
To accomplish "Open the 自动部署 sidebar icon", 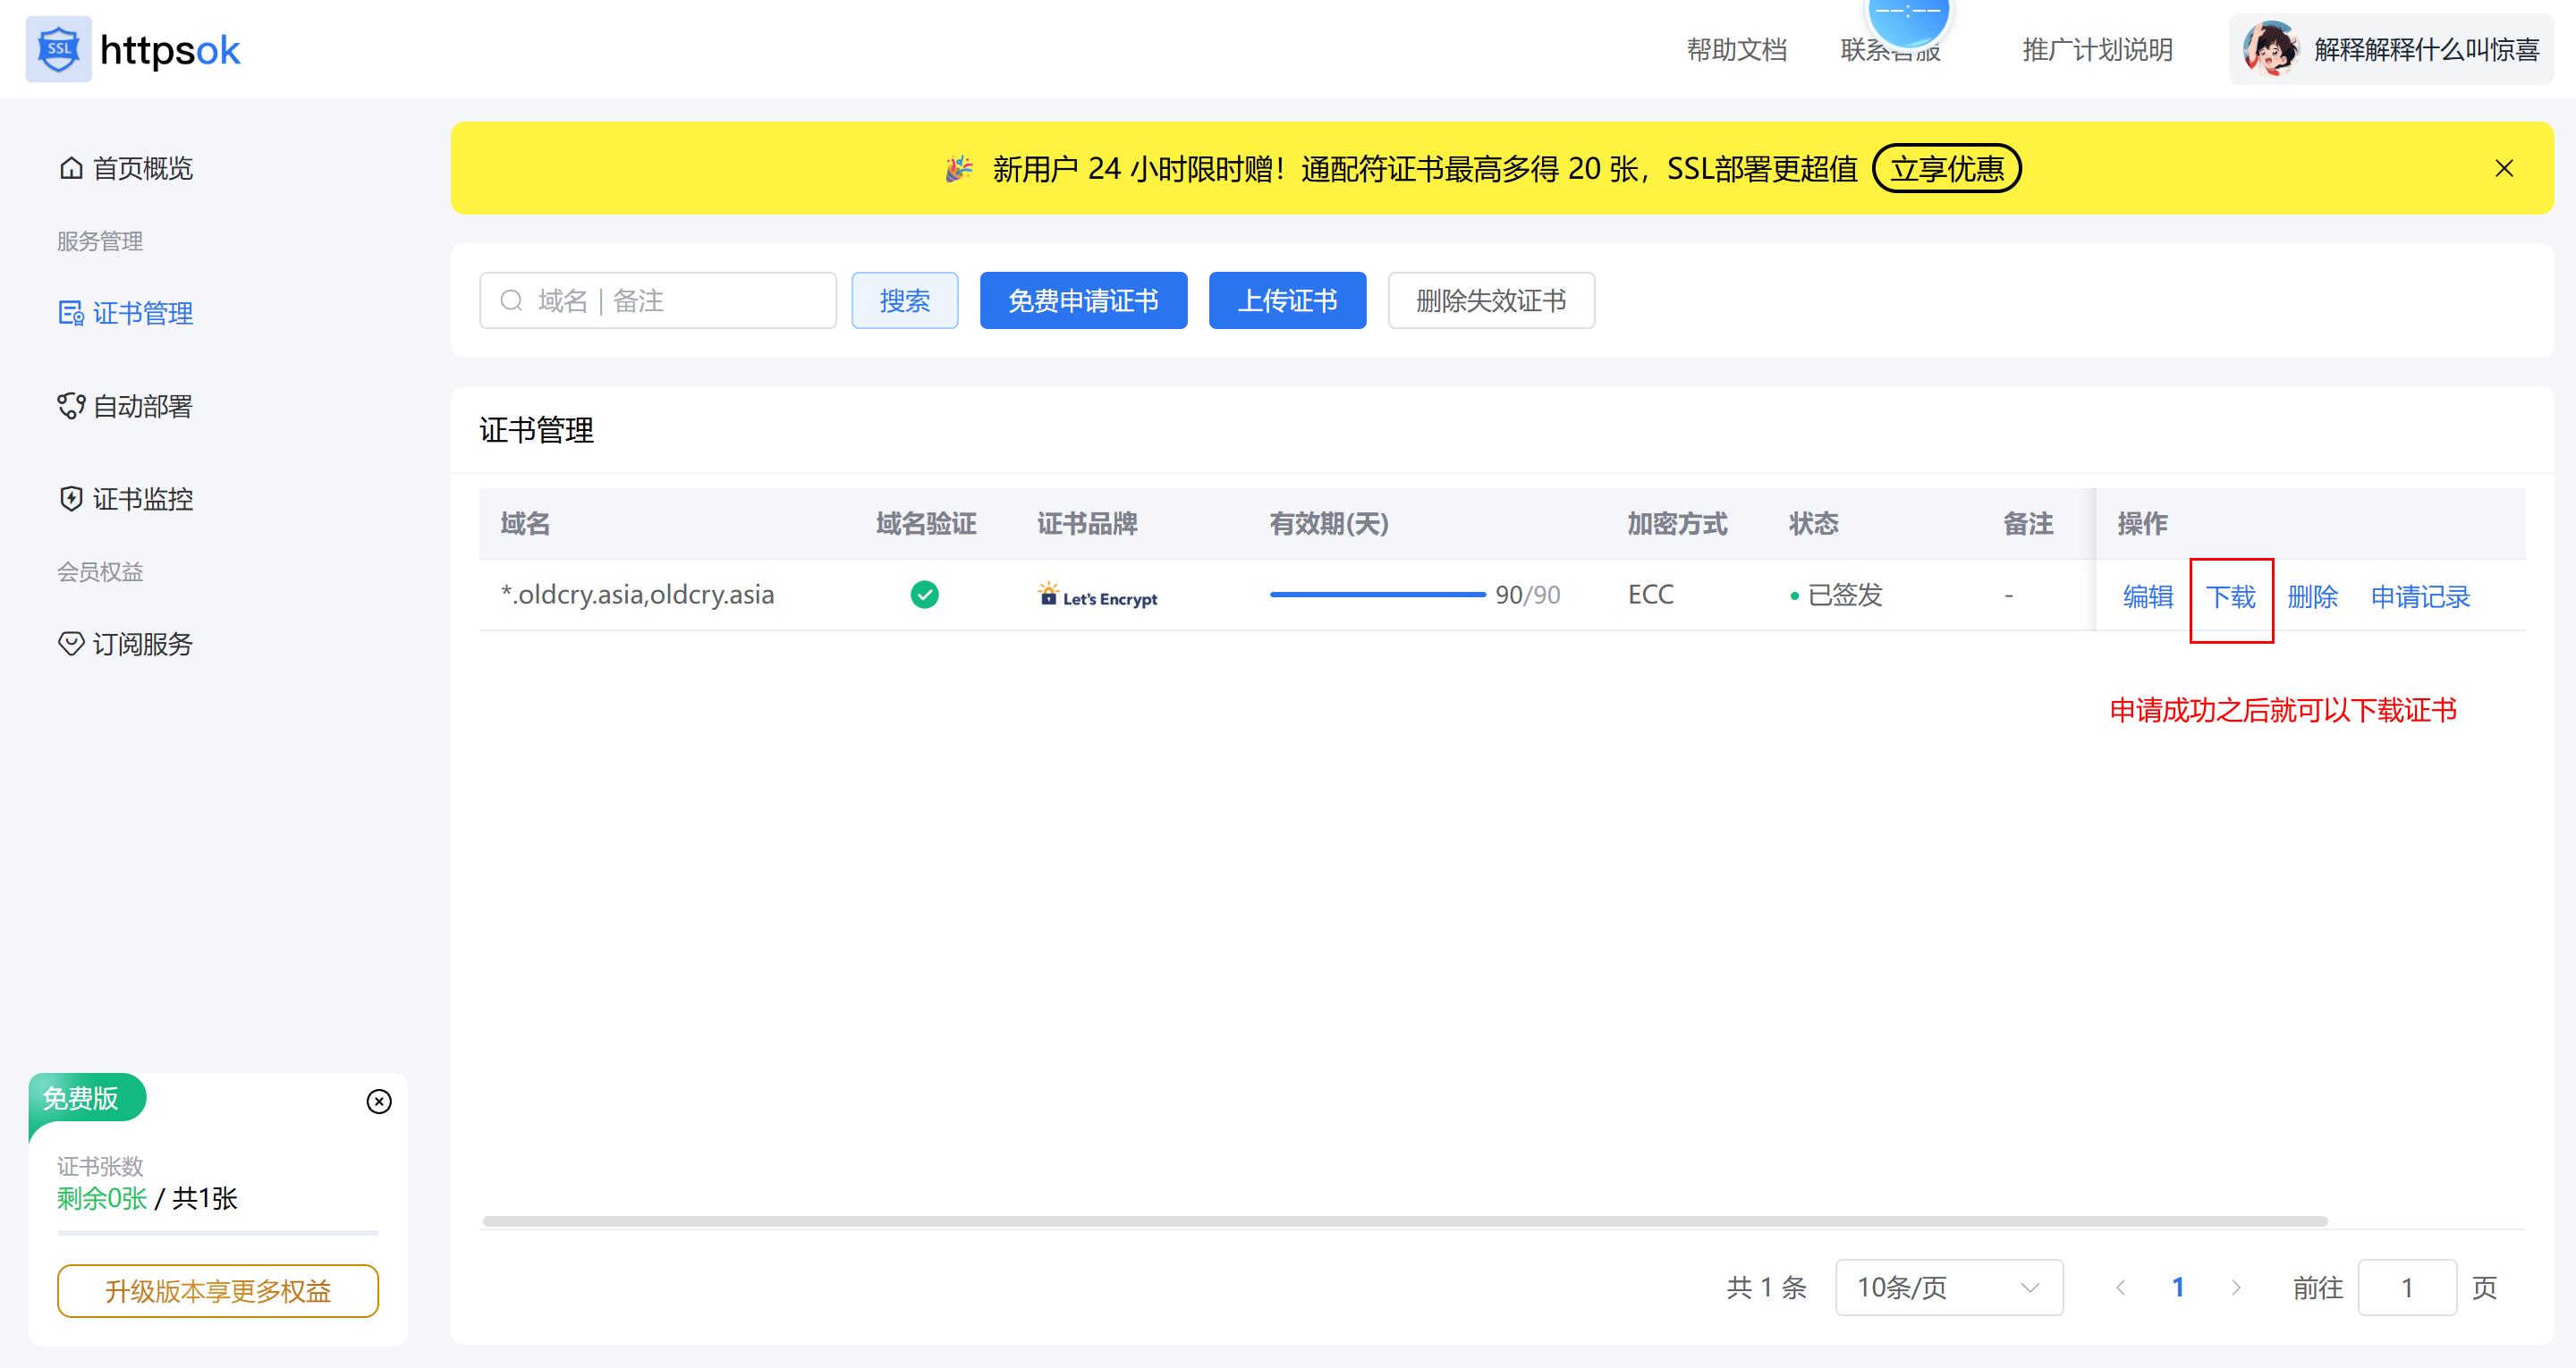I will (71, 406).
